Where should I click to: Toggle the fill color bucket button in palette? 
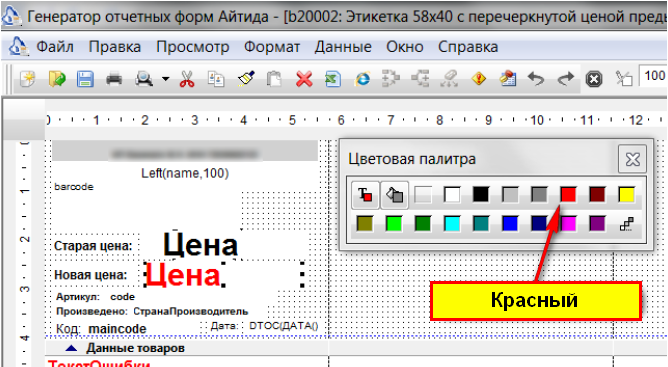[394, 195]
